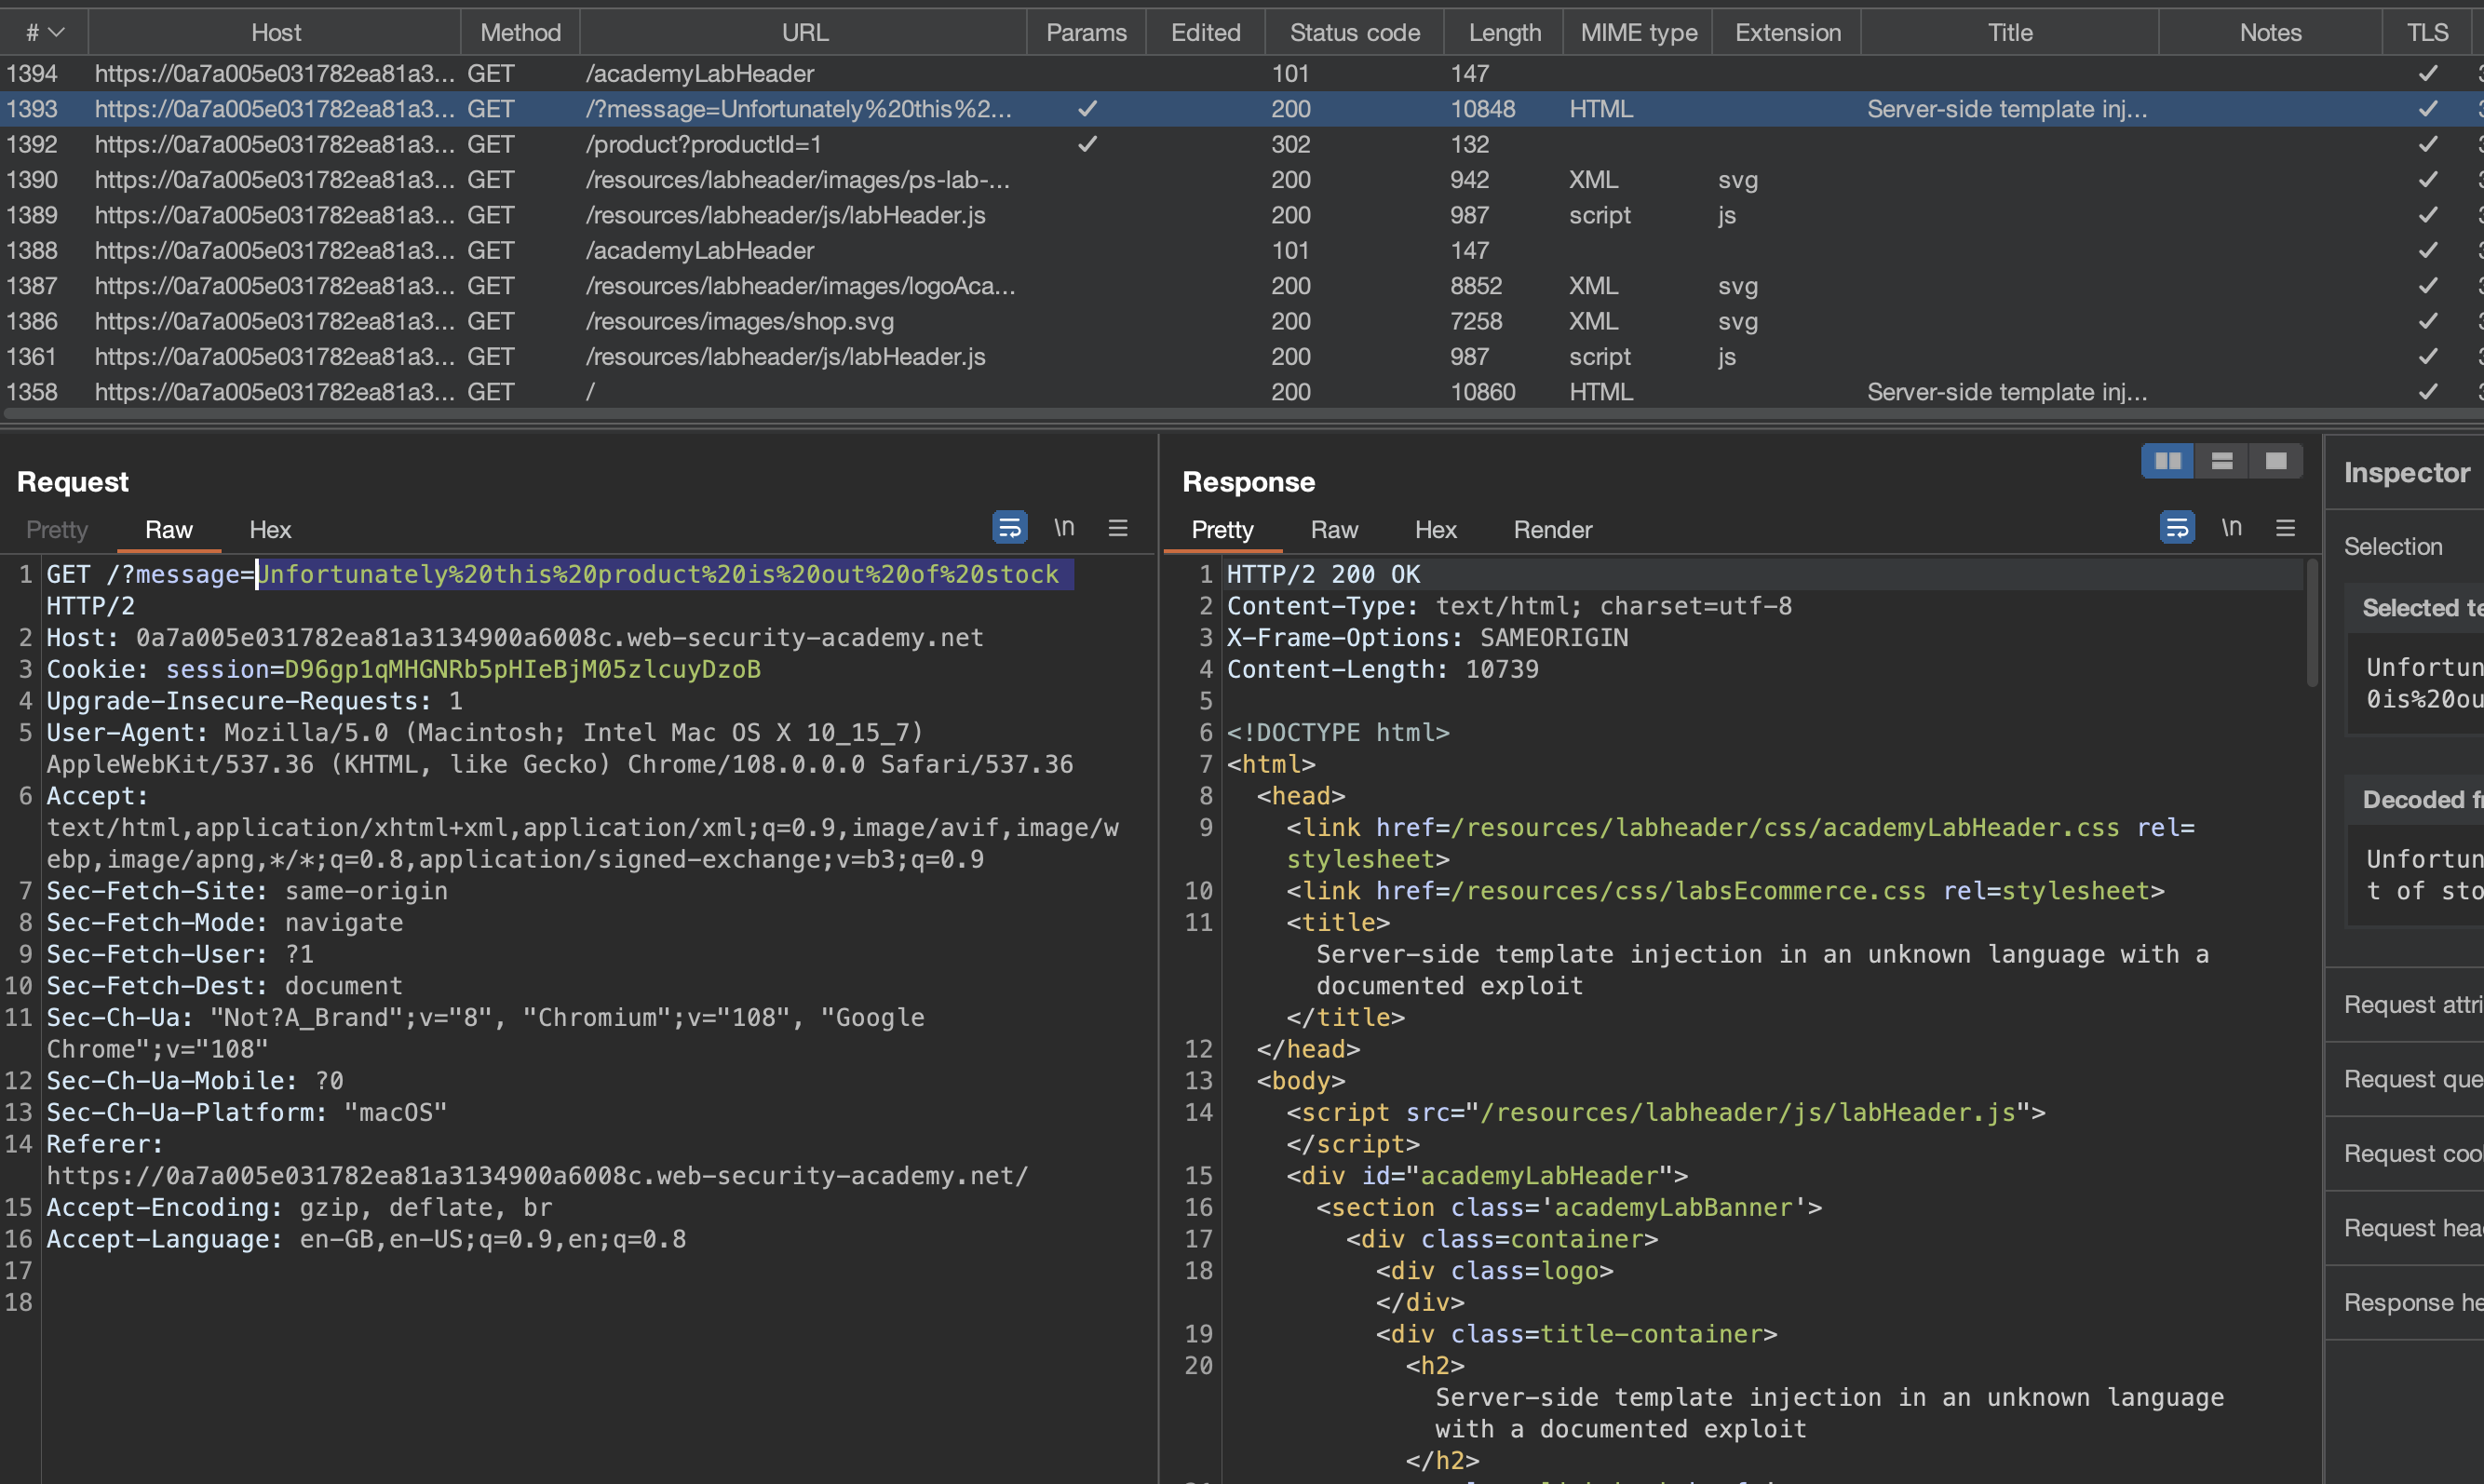Screen dimensions: 2484x1484
Task: Expand Request attributes section in Inspector
Action: point(2412,1004)
